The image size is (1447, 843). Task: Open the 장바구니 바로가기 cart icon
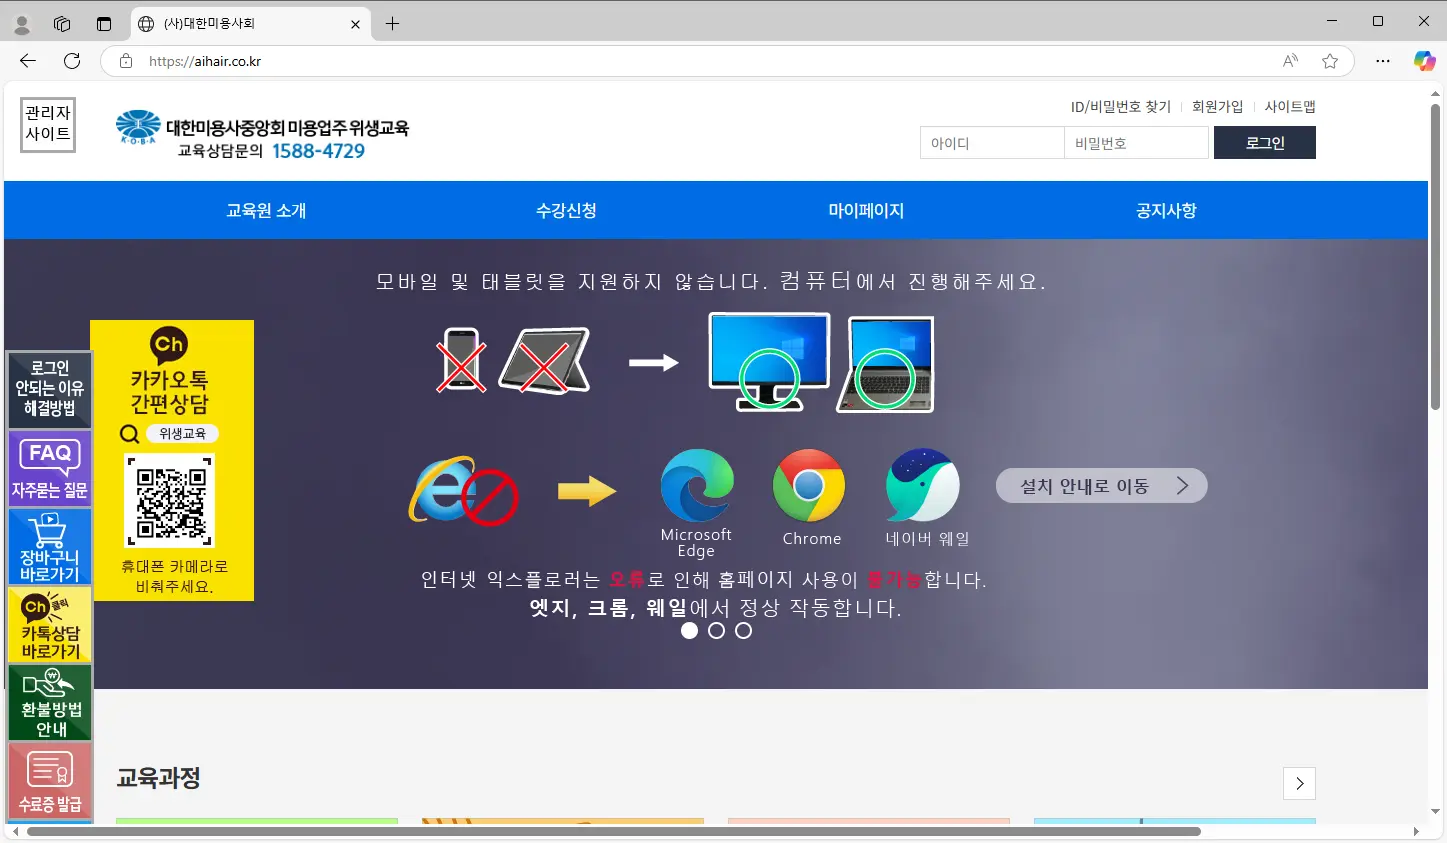49,546
